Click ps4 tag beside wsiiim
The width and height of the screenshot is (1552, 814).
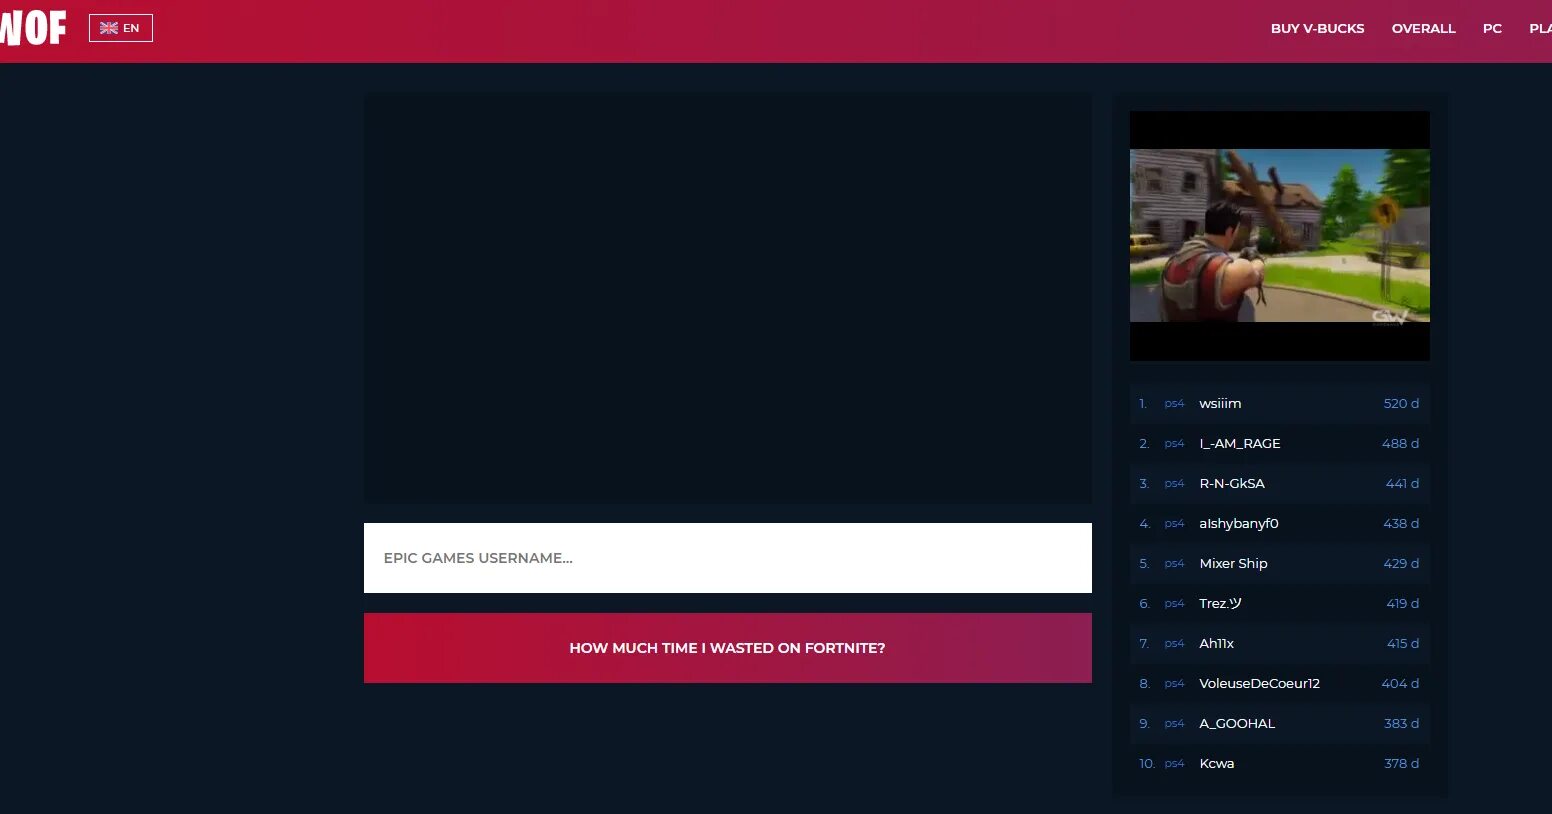pyautogui.click(x=1174, y=404)
